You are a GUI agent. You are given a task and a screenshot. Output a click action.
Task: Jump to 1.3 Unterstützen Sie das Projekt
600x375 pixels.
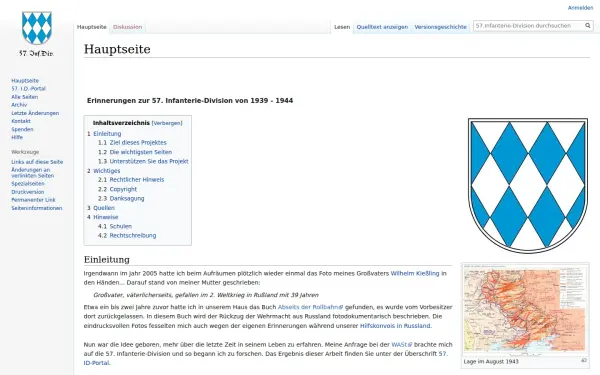pos(143,161)
